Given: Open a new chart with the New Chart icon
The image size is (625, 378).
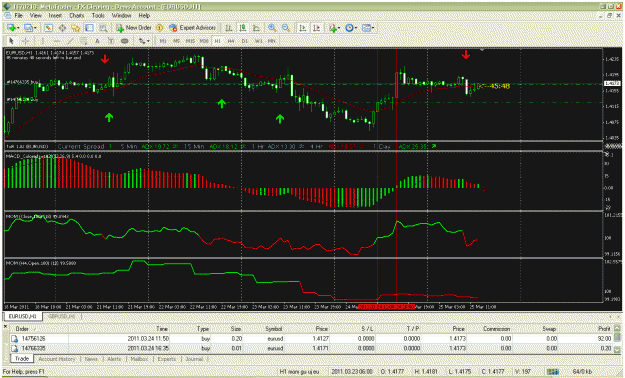Looking at the screenshot, I should tap(11, 28).
